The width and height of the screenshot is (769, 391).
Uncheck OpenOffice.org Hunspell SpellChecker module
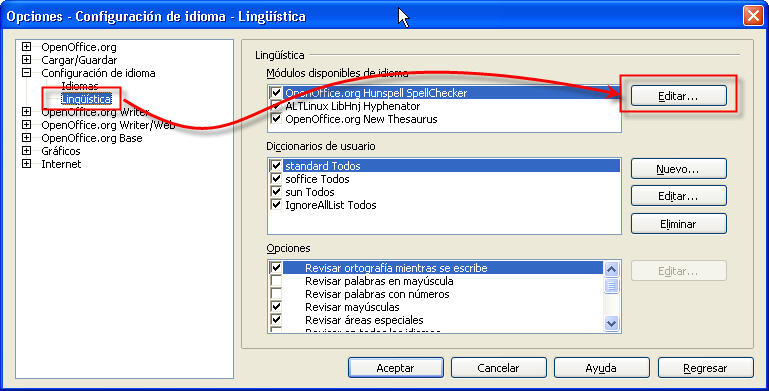click(x=276, y=93)
